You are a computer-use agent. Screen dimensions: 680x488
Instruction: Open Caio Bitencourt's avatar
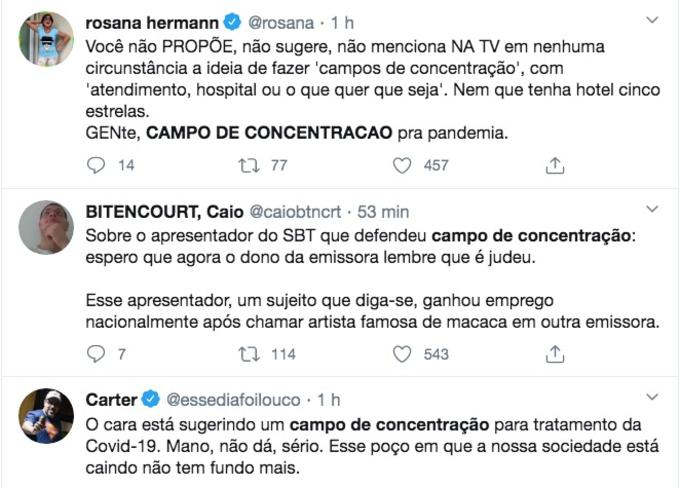coord(47,227)
